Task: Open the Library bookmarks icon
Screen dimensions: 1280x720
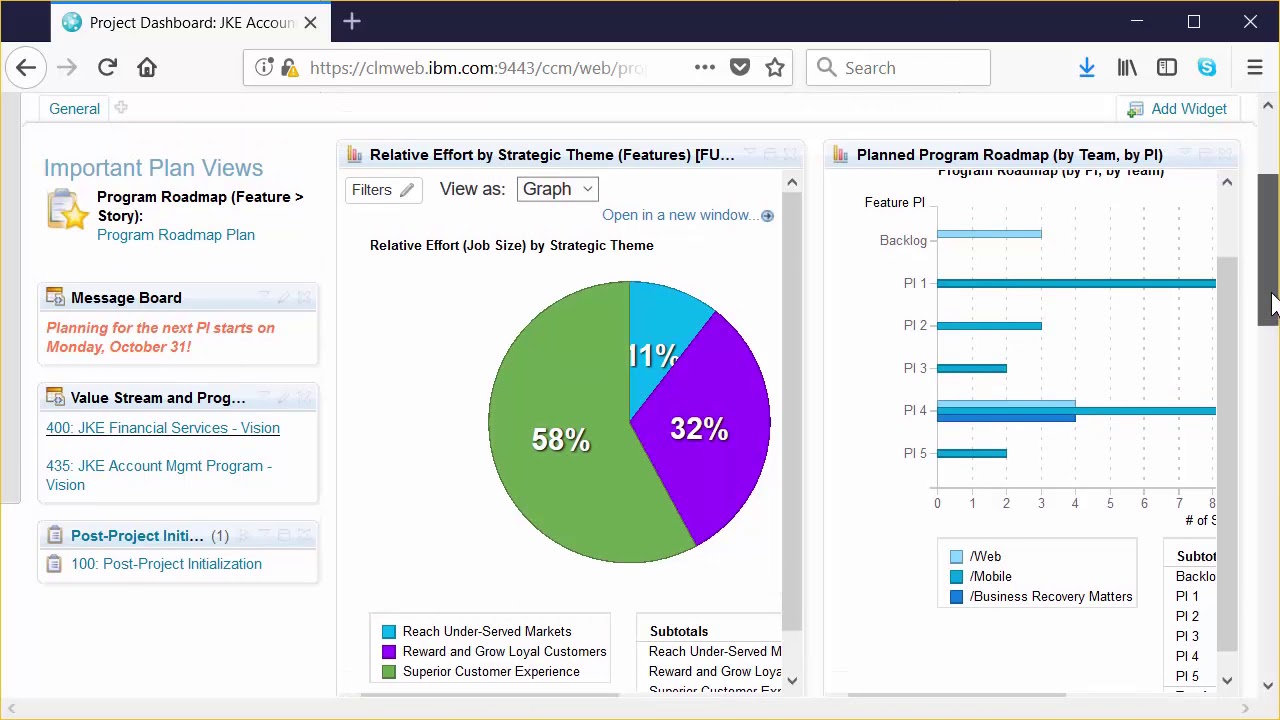Action: click(1127, 68)
